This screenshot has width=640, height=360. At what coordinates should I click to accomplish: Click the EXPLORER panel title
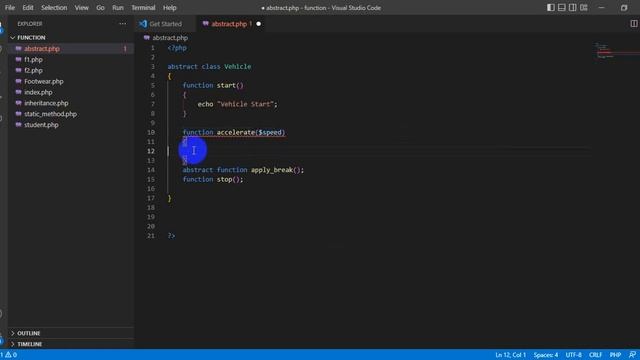30,24
